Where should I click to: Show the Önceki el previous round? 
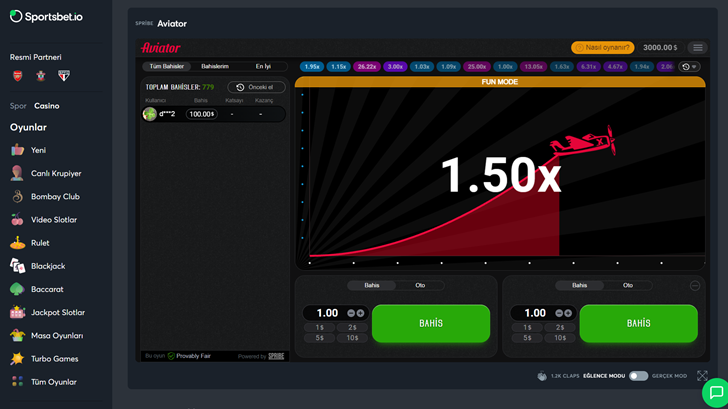tap(256, 87)
